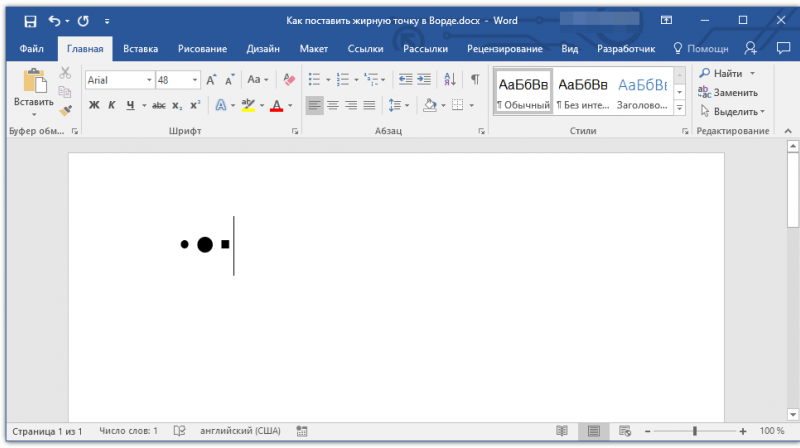Toggle strikethrough abc formatting
This screenshot has width=800, height=448.
click(x=159, y=105)
